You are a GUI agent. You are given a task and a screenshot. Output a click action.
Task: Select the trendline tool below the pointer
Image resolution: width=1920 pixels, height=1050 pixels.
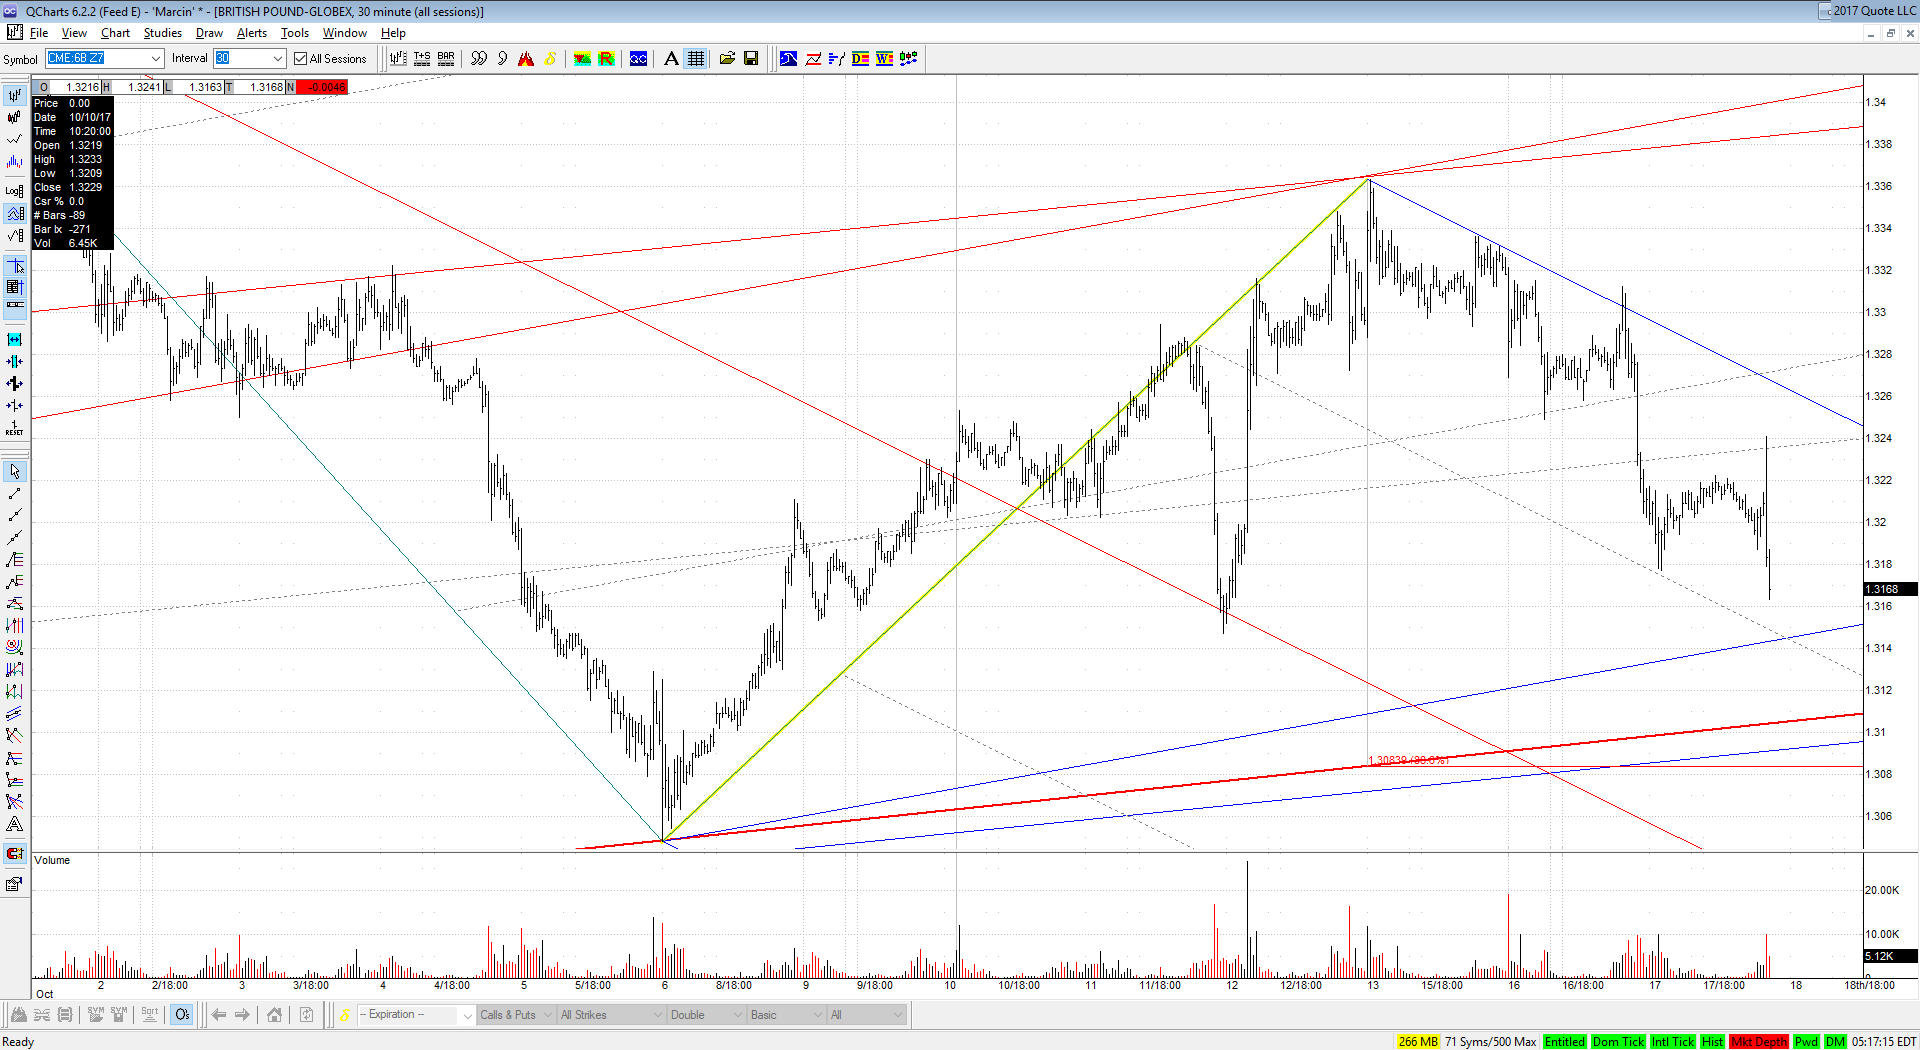tap(15, 493)
